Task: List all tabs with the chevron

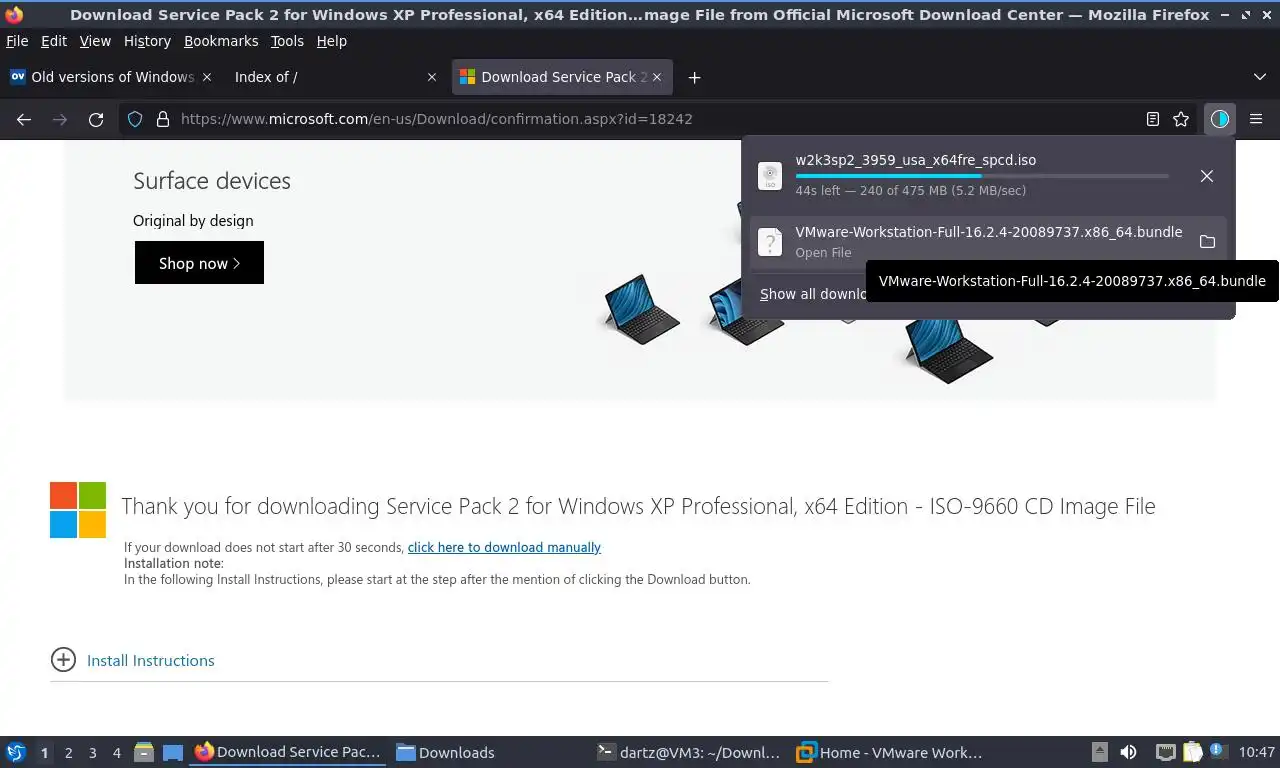Action: [x=1260, y=77]
